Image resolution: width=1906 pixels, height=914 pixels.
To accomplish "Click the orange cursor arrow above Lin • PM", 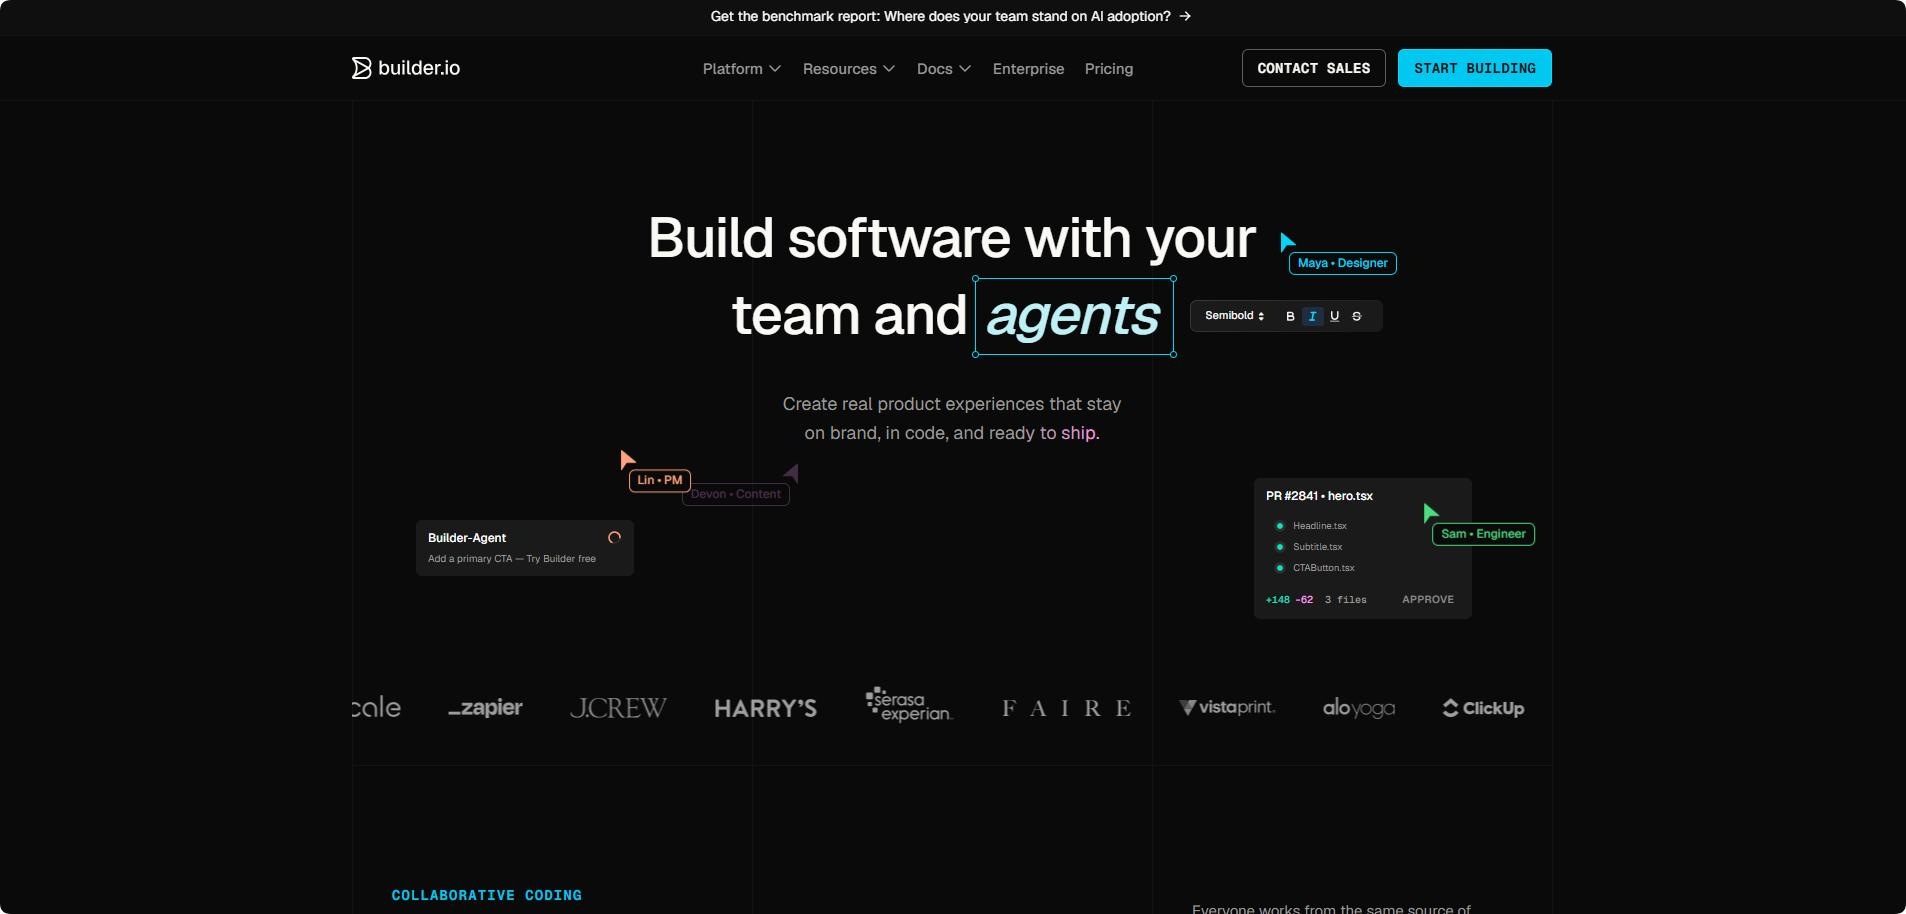I will (x=627, y=459).
